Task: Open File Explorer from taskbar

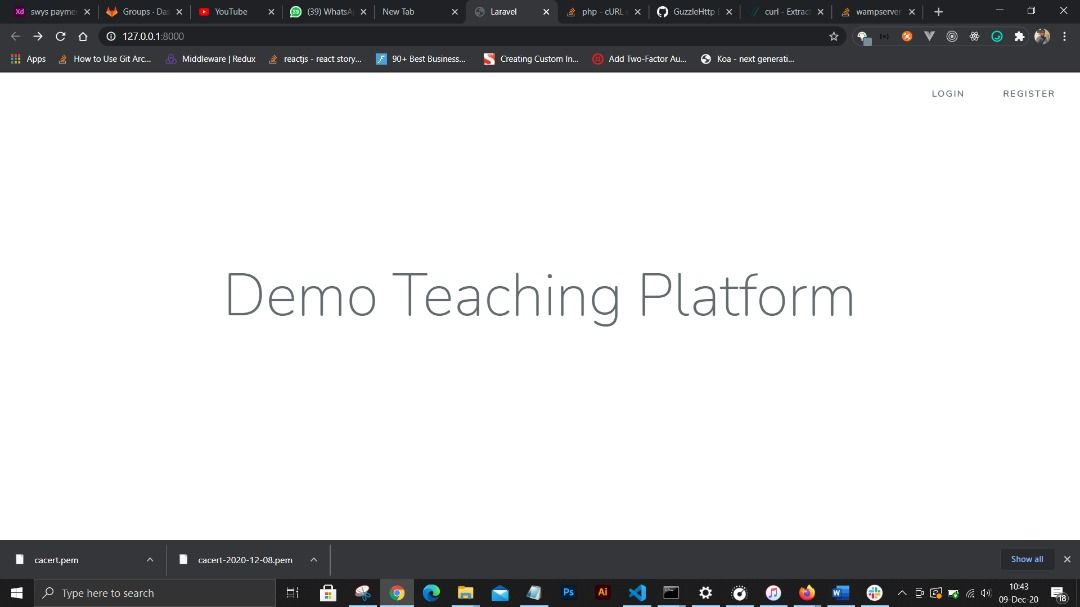Action: (x=466, y=593)
